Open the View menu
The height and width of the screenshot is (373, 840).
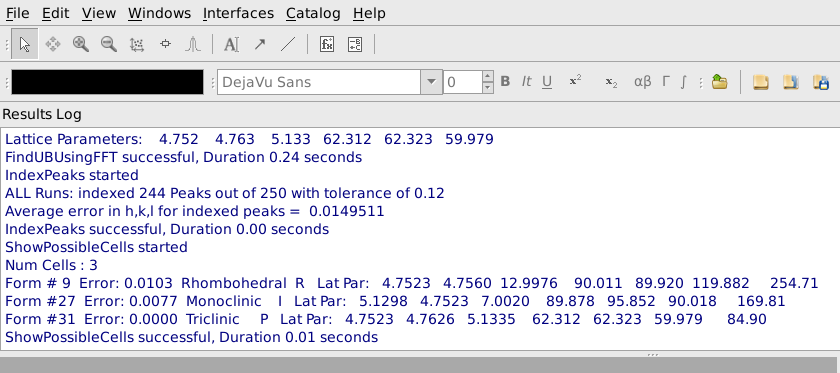coord(99,13)
